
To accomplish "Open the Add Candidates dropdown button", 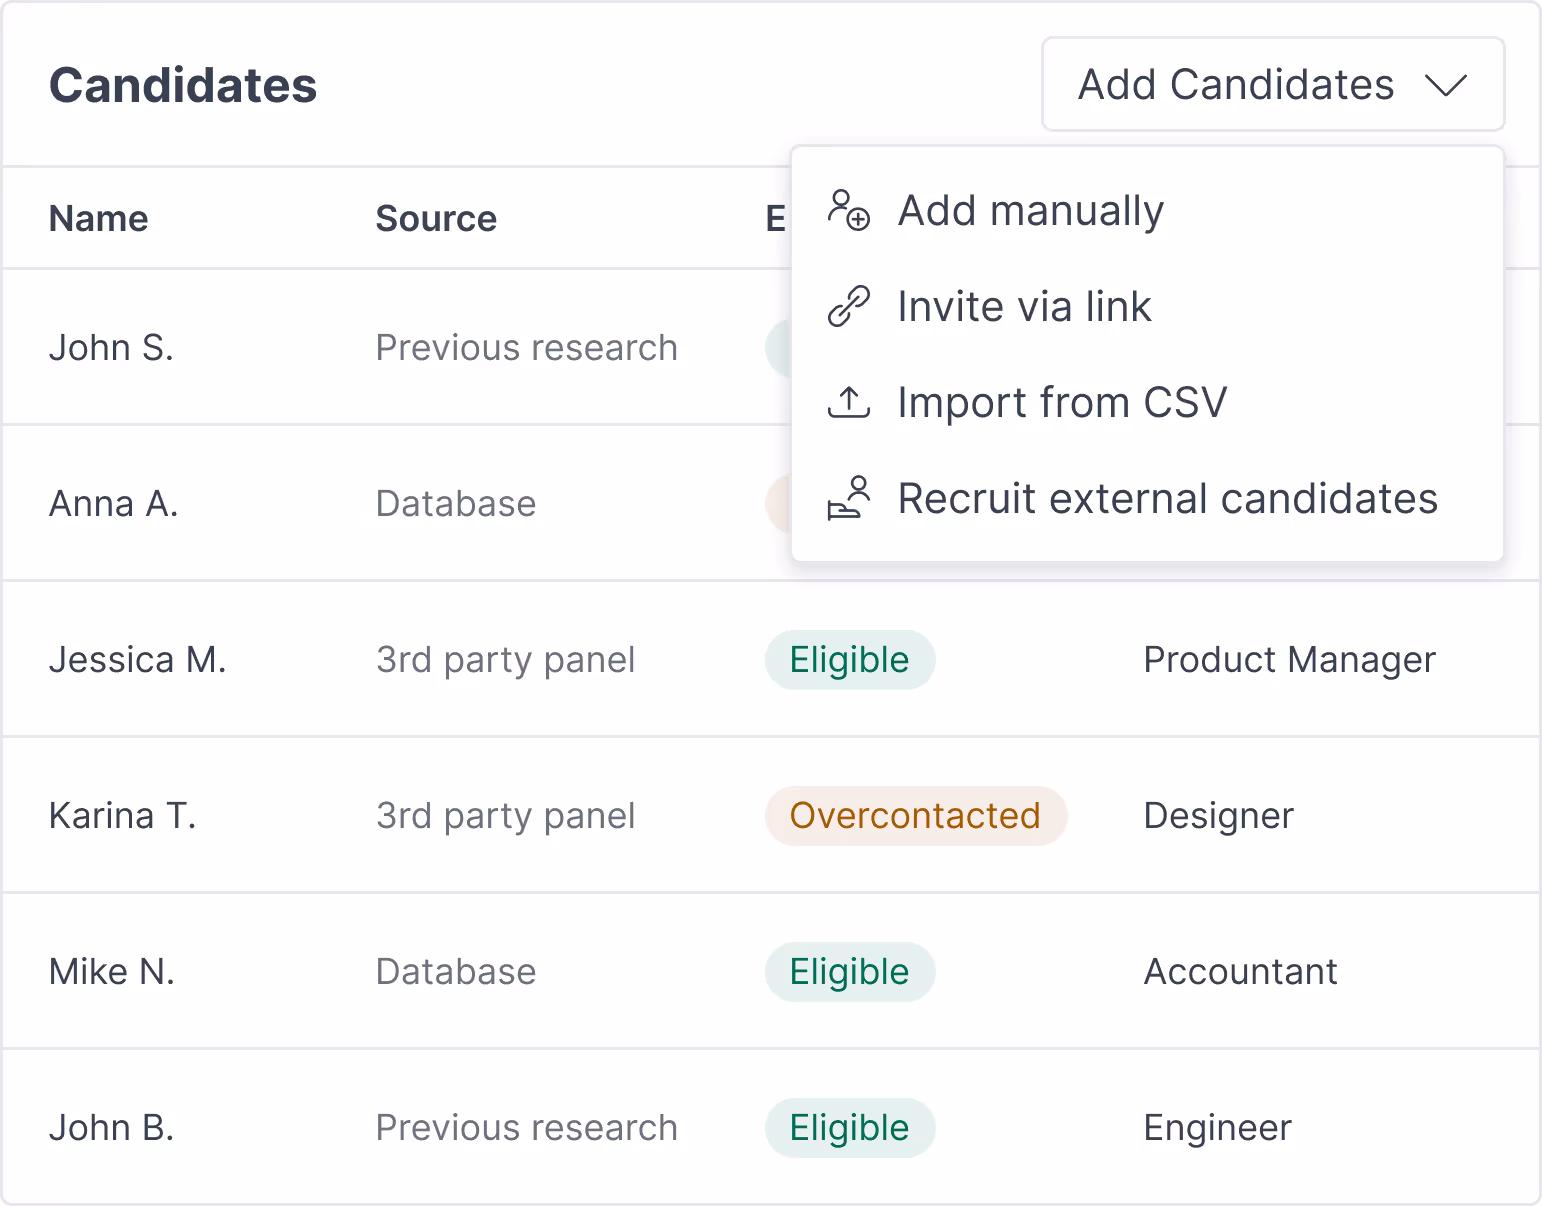I will point(1272,85).
